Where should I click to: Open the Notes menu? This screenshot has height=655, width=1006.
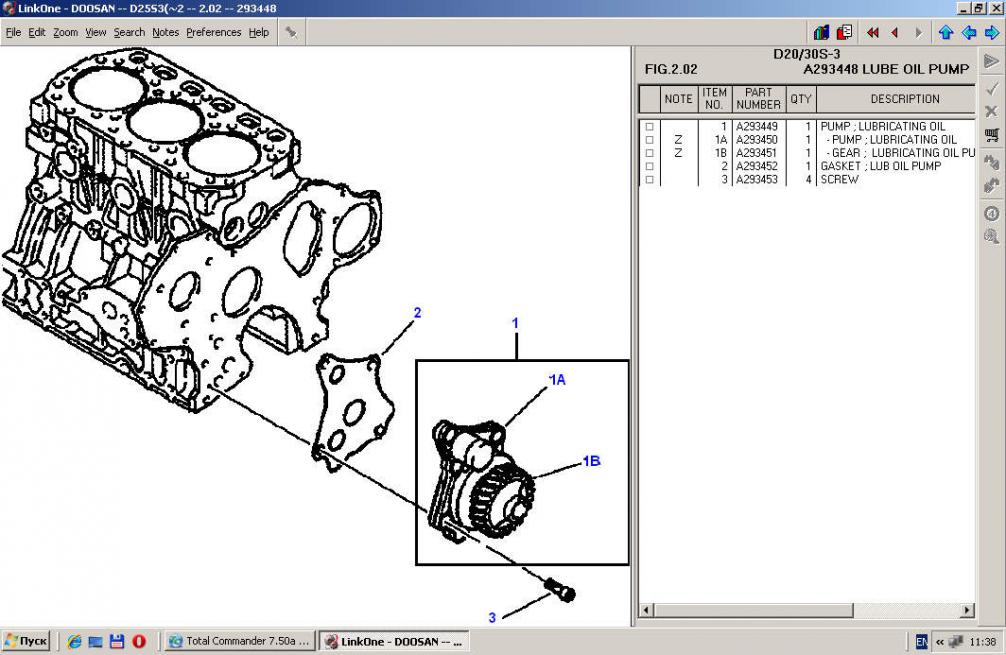166,32
